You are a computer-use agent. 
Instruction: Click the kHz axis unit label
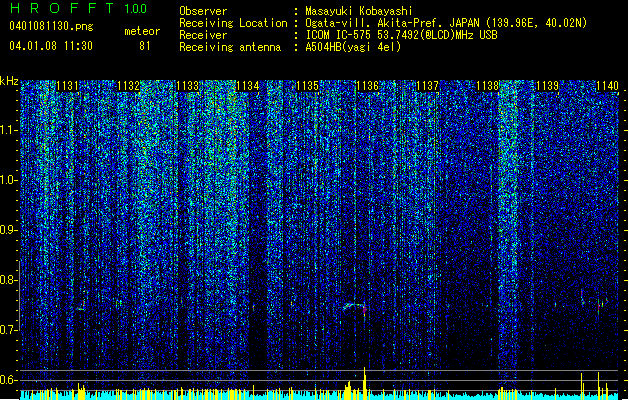pos(9,81)
